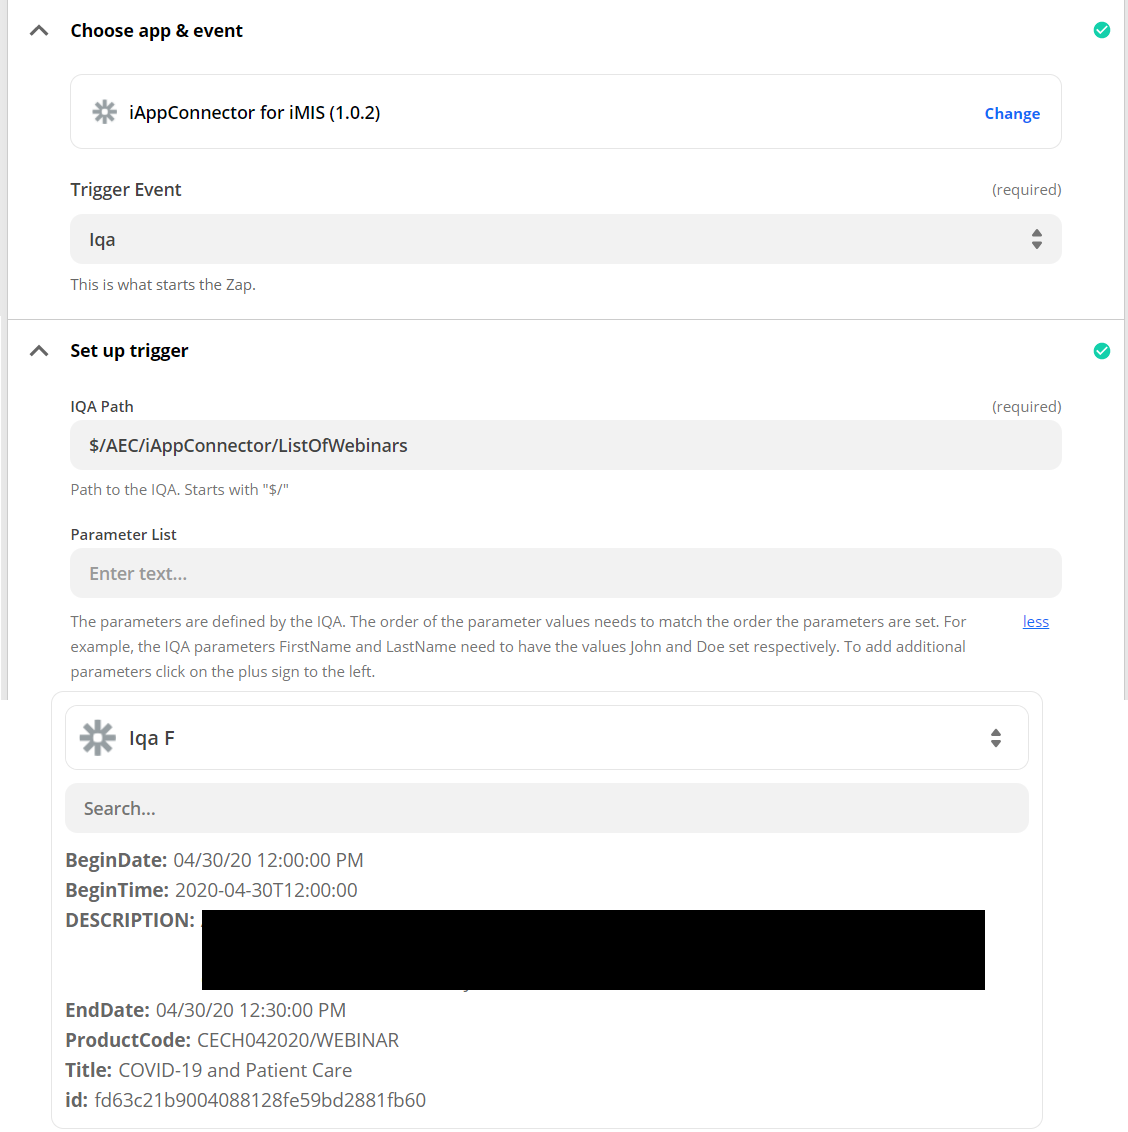The height and width of the screenshot is (1132, 1128).
Task: Click the Iqa F app icon
Action: [98, 738]
